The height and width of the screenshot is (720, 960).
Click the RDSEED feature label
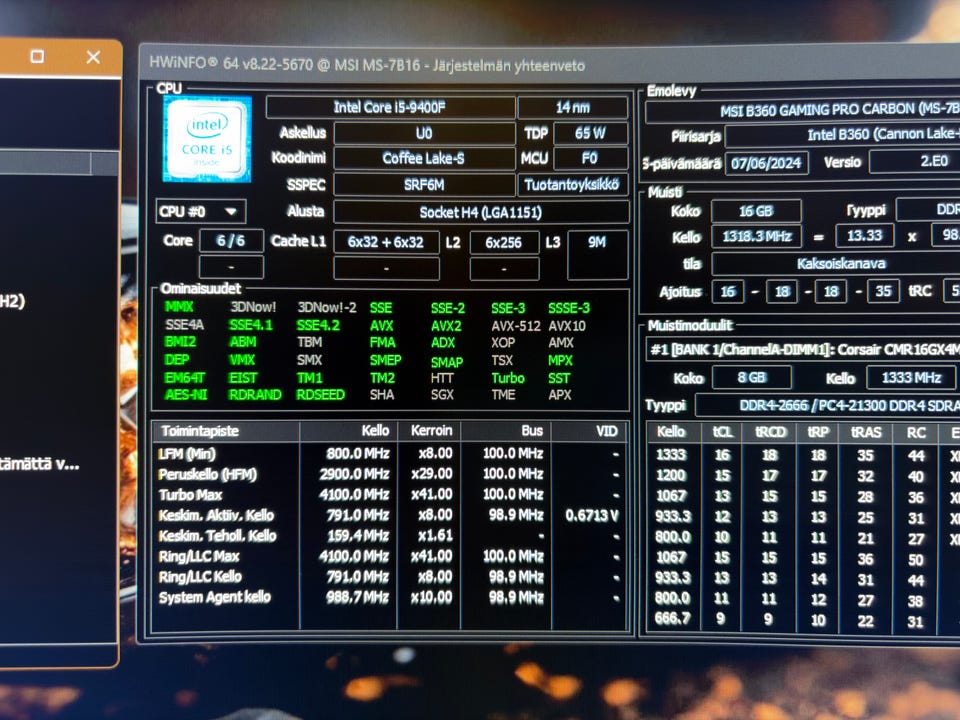tap(320, 394)
